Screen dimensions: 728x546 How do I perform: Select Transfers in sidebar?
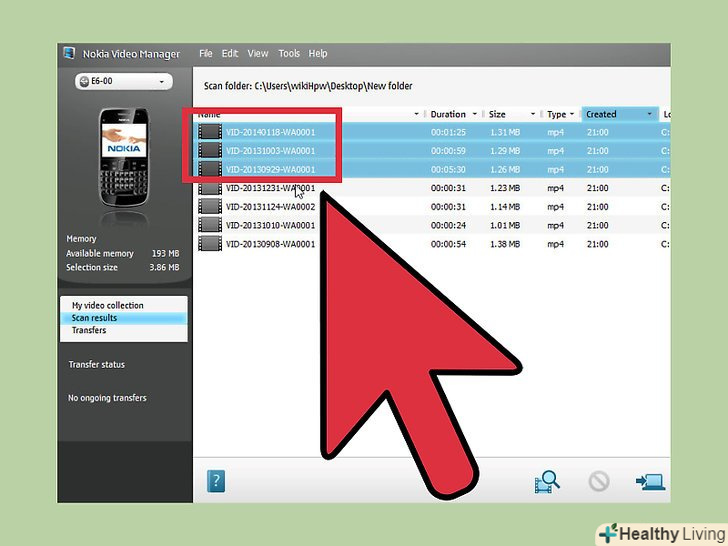tap(89, 330)
